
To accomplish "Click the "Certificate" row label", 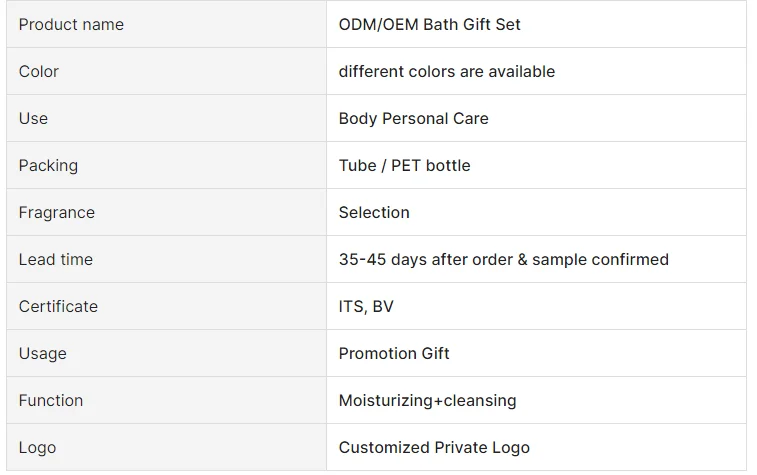I will [x=58, y=306].
